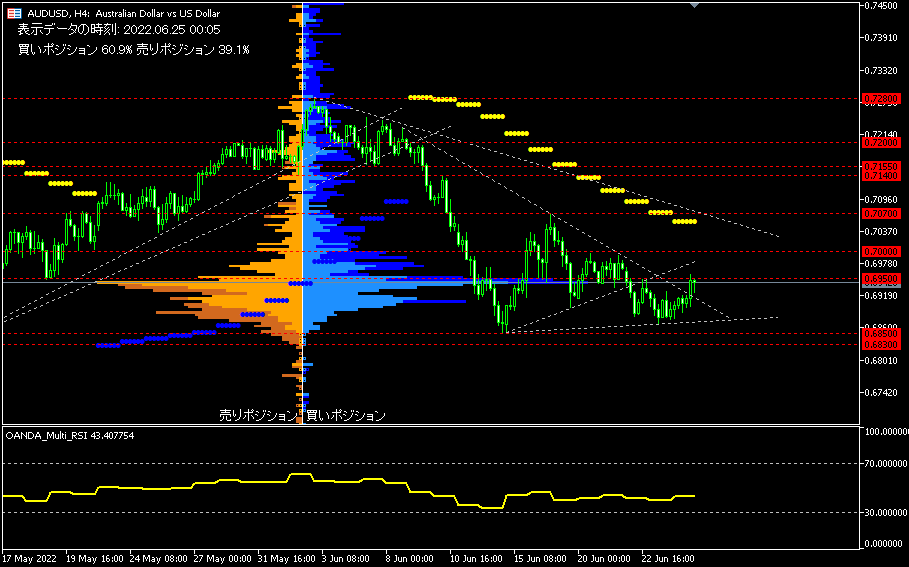
Task: Click the 10 Jun 16:00 time label
Action: pyautogui.click(x=477, y=559)
